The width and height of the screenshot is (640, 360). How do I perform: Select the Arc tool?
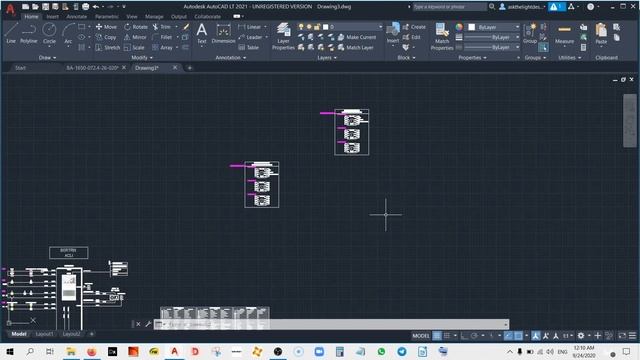(x=68, y=33)
